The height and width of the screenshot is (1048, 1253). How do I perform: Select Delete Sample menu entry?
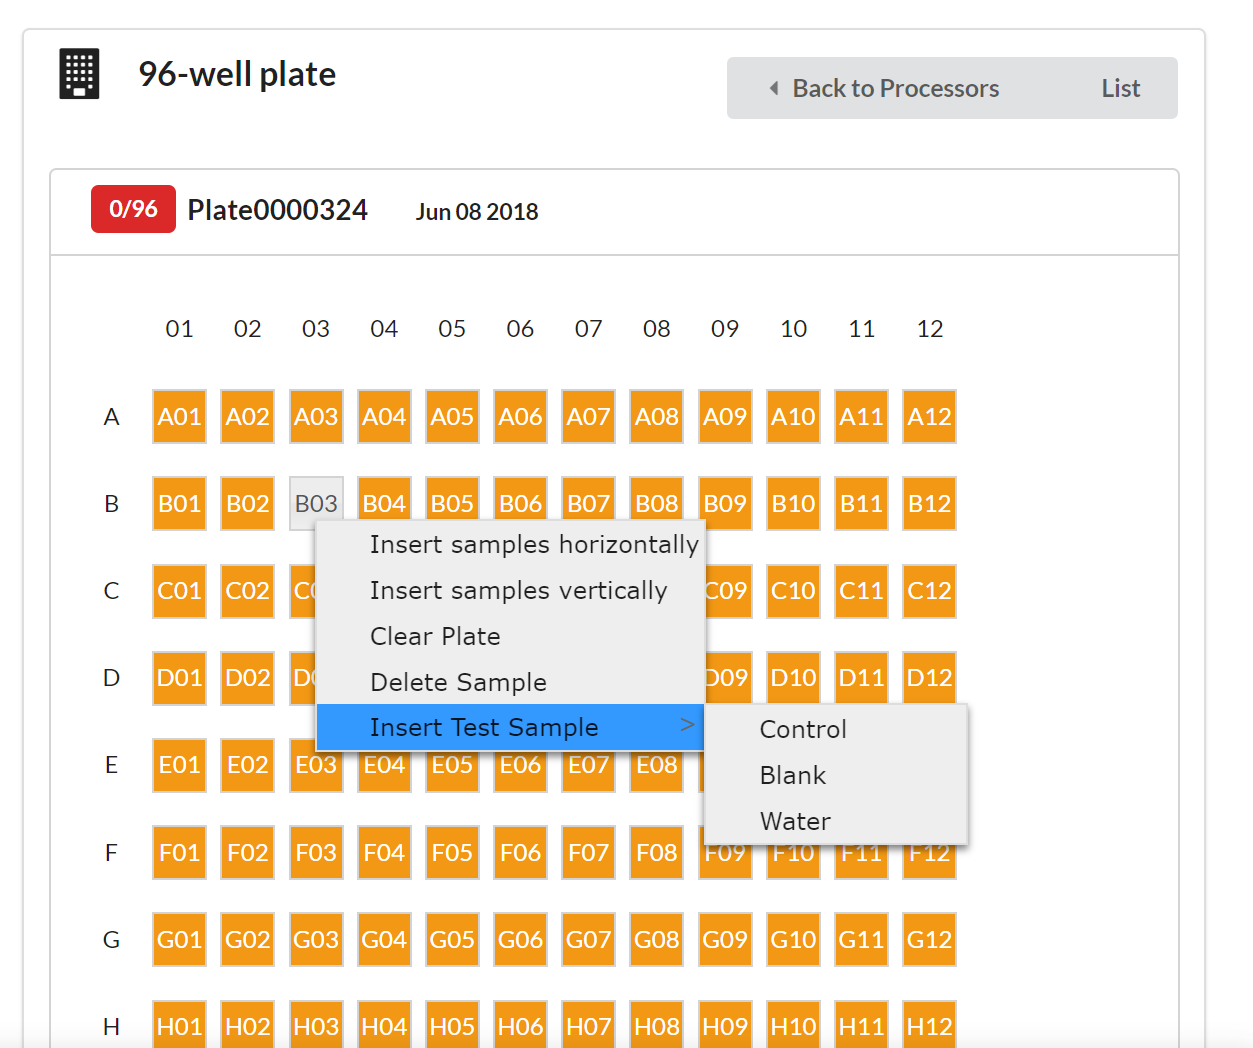coord(458,683)
